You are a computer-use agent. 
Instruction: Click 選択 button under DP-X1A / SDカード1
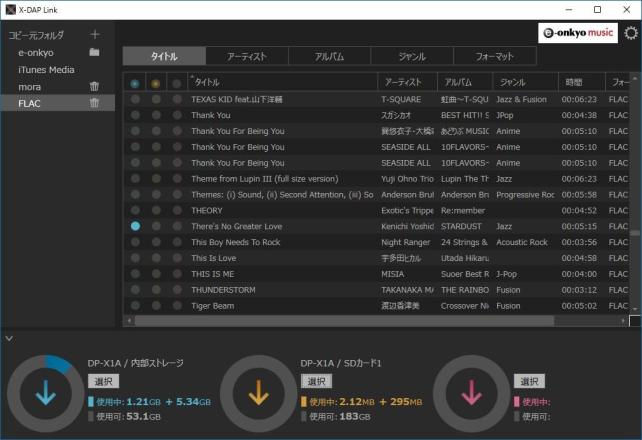click(316, 381)
